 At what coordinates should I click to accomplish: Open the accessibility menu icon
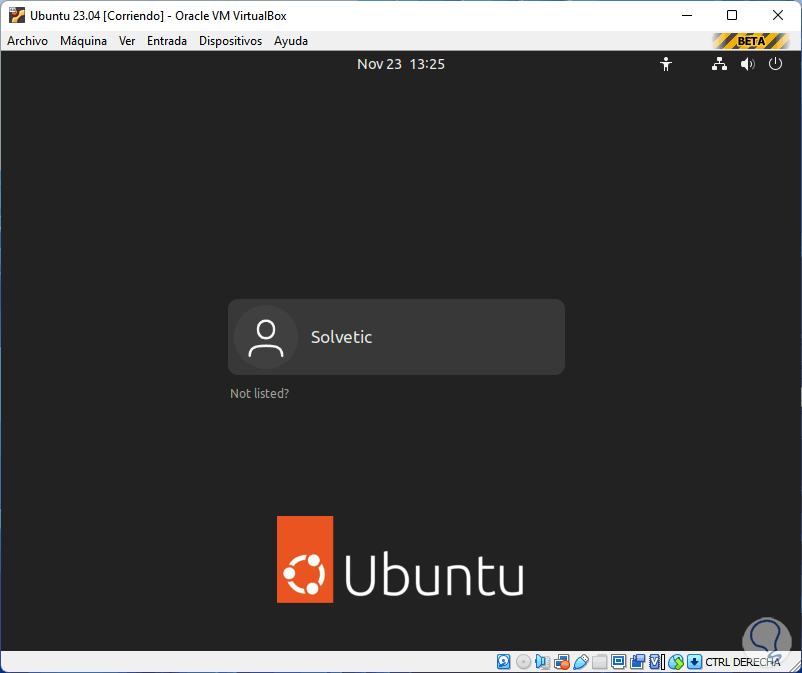click(665, 64)
